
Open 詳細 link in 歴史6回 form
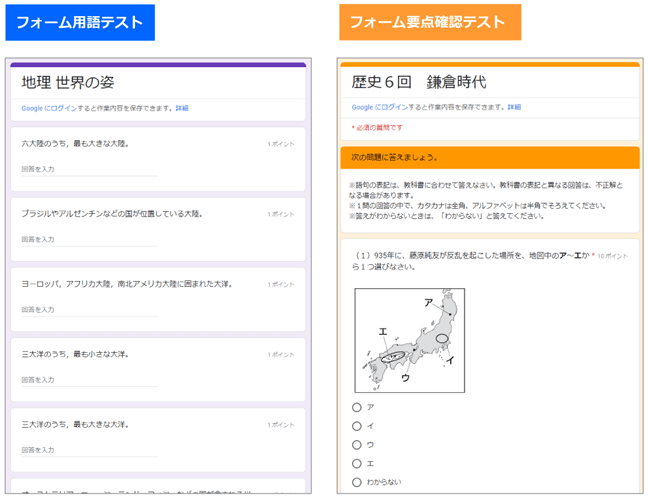click(514, 107)
